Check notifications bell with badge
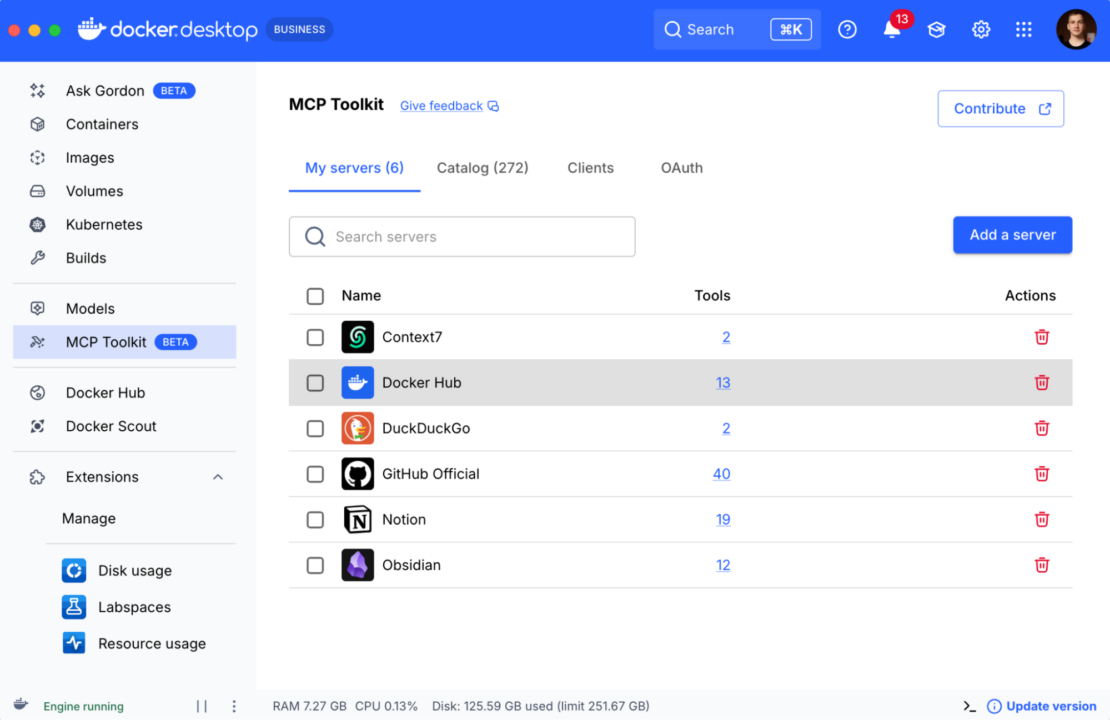Viewport: 1110px width, 720px height. pyautogui.click(x=890, y=30)
